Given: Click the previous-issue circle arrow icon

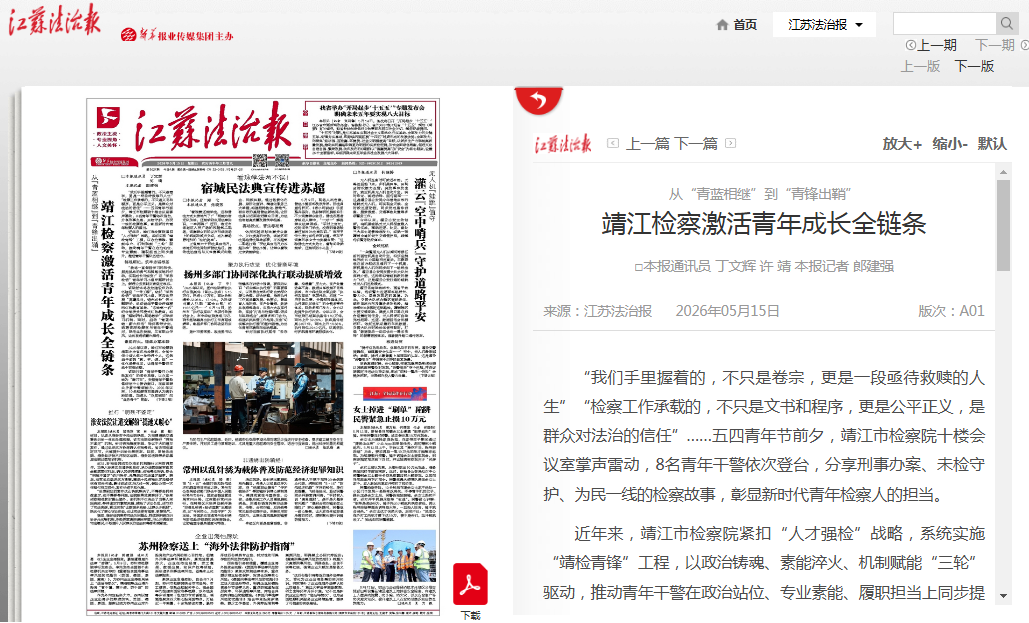Looking at the screenshot, I should (910, 45).
